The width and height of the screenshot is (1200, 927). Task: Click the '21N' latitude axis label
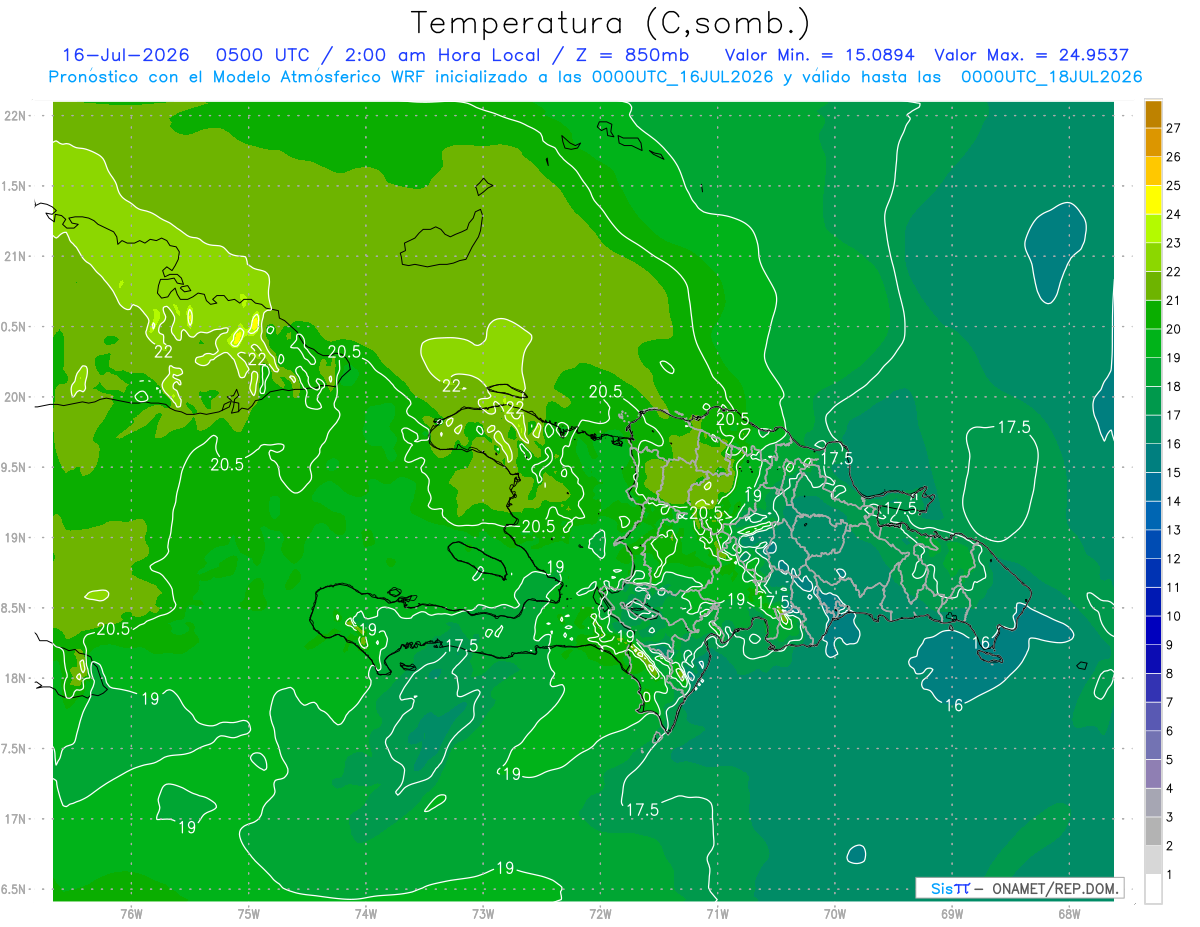[17, 256]
